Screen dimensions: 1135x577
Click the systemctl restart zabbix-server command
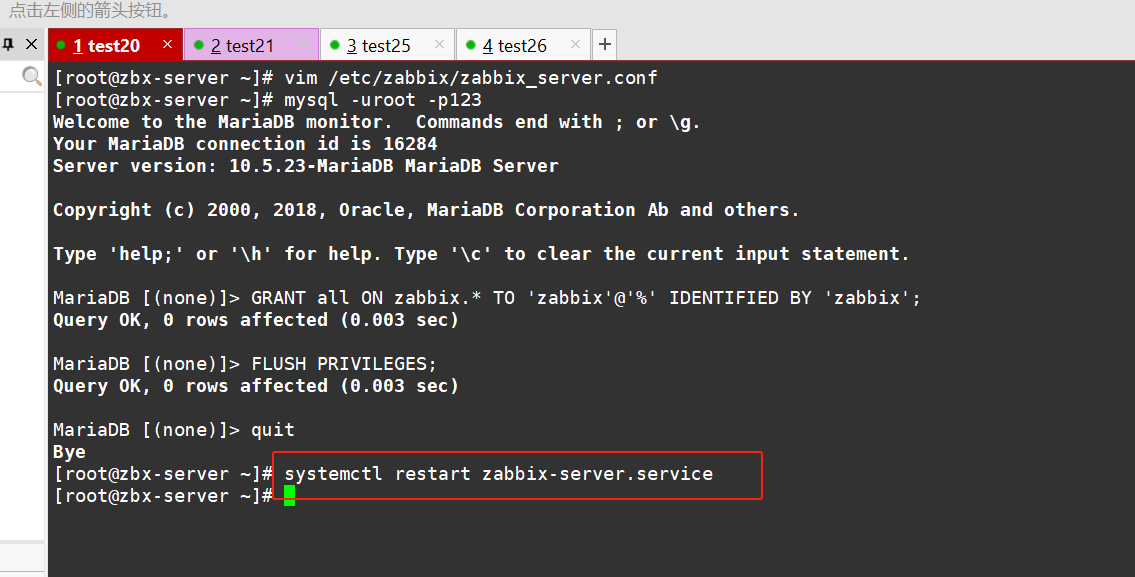(x=498, y=474)
